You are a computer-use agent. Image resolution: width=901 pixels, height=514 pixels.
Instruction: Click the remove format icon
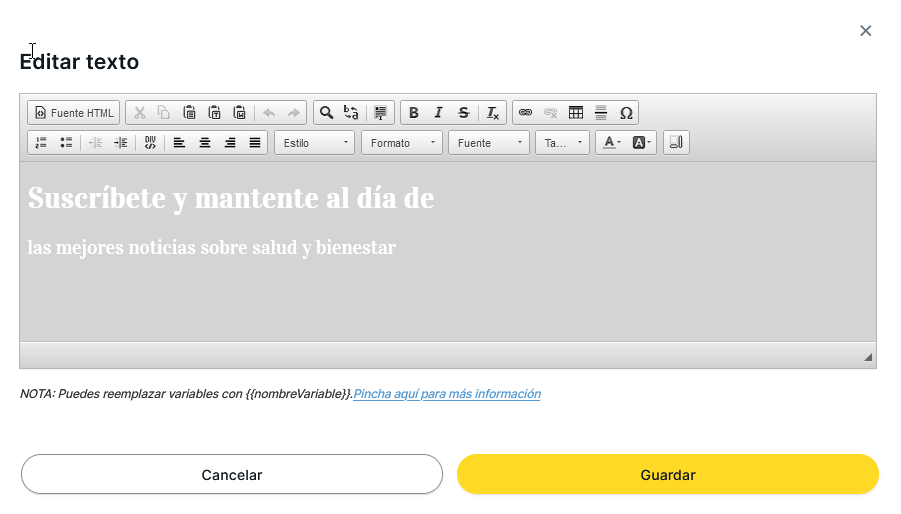coord(492,113)
